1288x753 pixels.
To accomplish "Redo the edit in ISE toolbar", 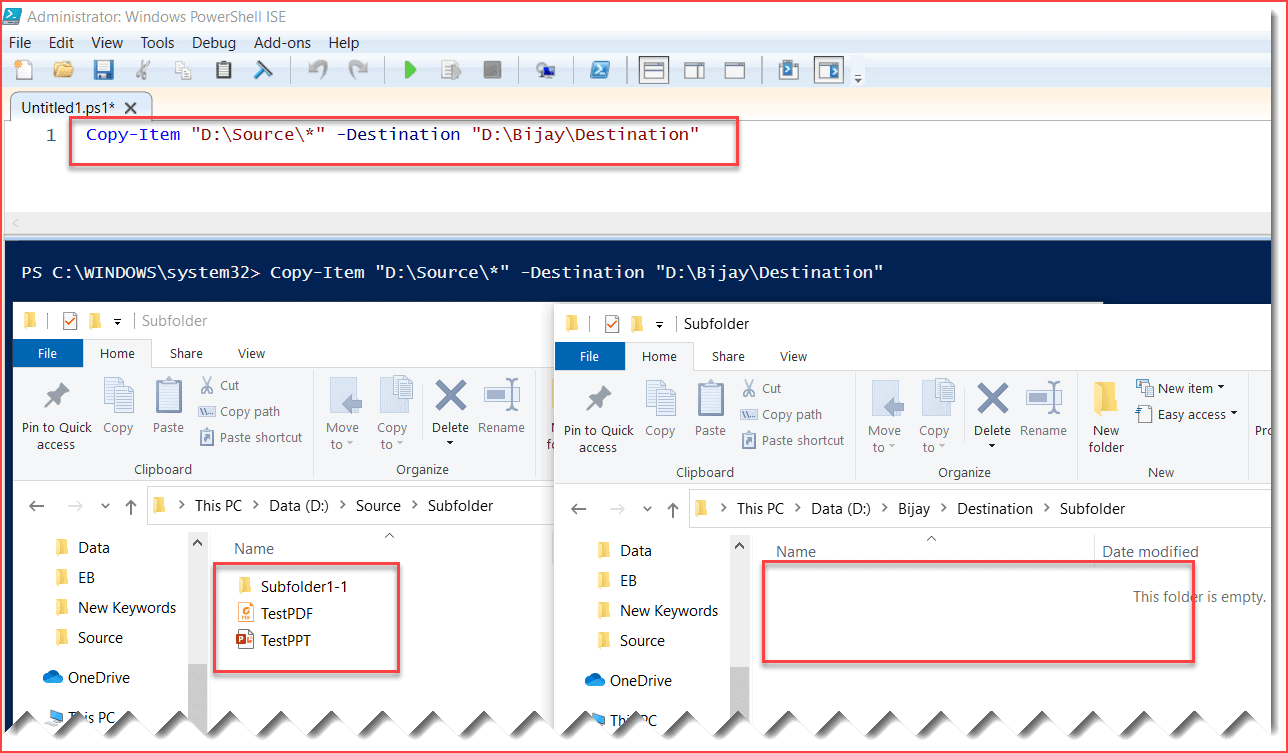I will (357, 69).
